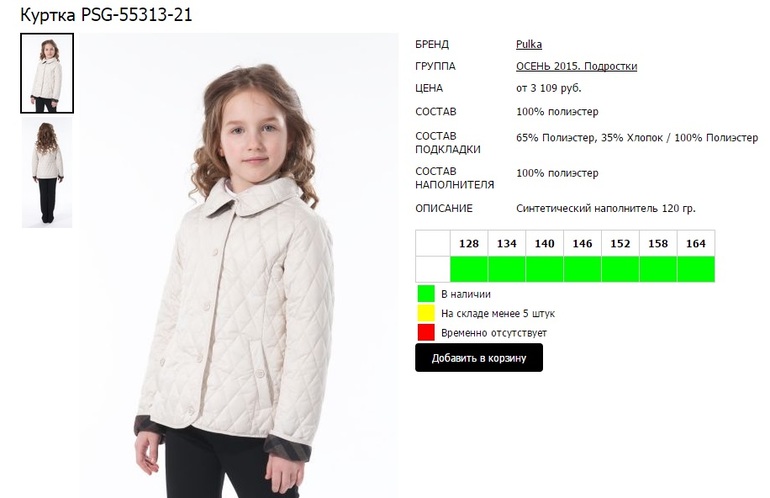The image size is (770, 498).
Task: Select the front-view jacket thumbnail
Action: [47, 73]
